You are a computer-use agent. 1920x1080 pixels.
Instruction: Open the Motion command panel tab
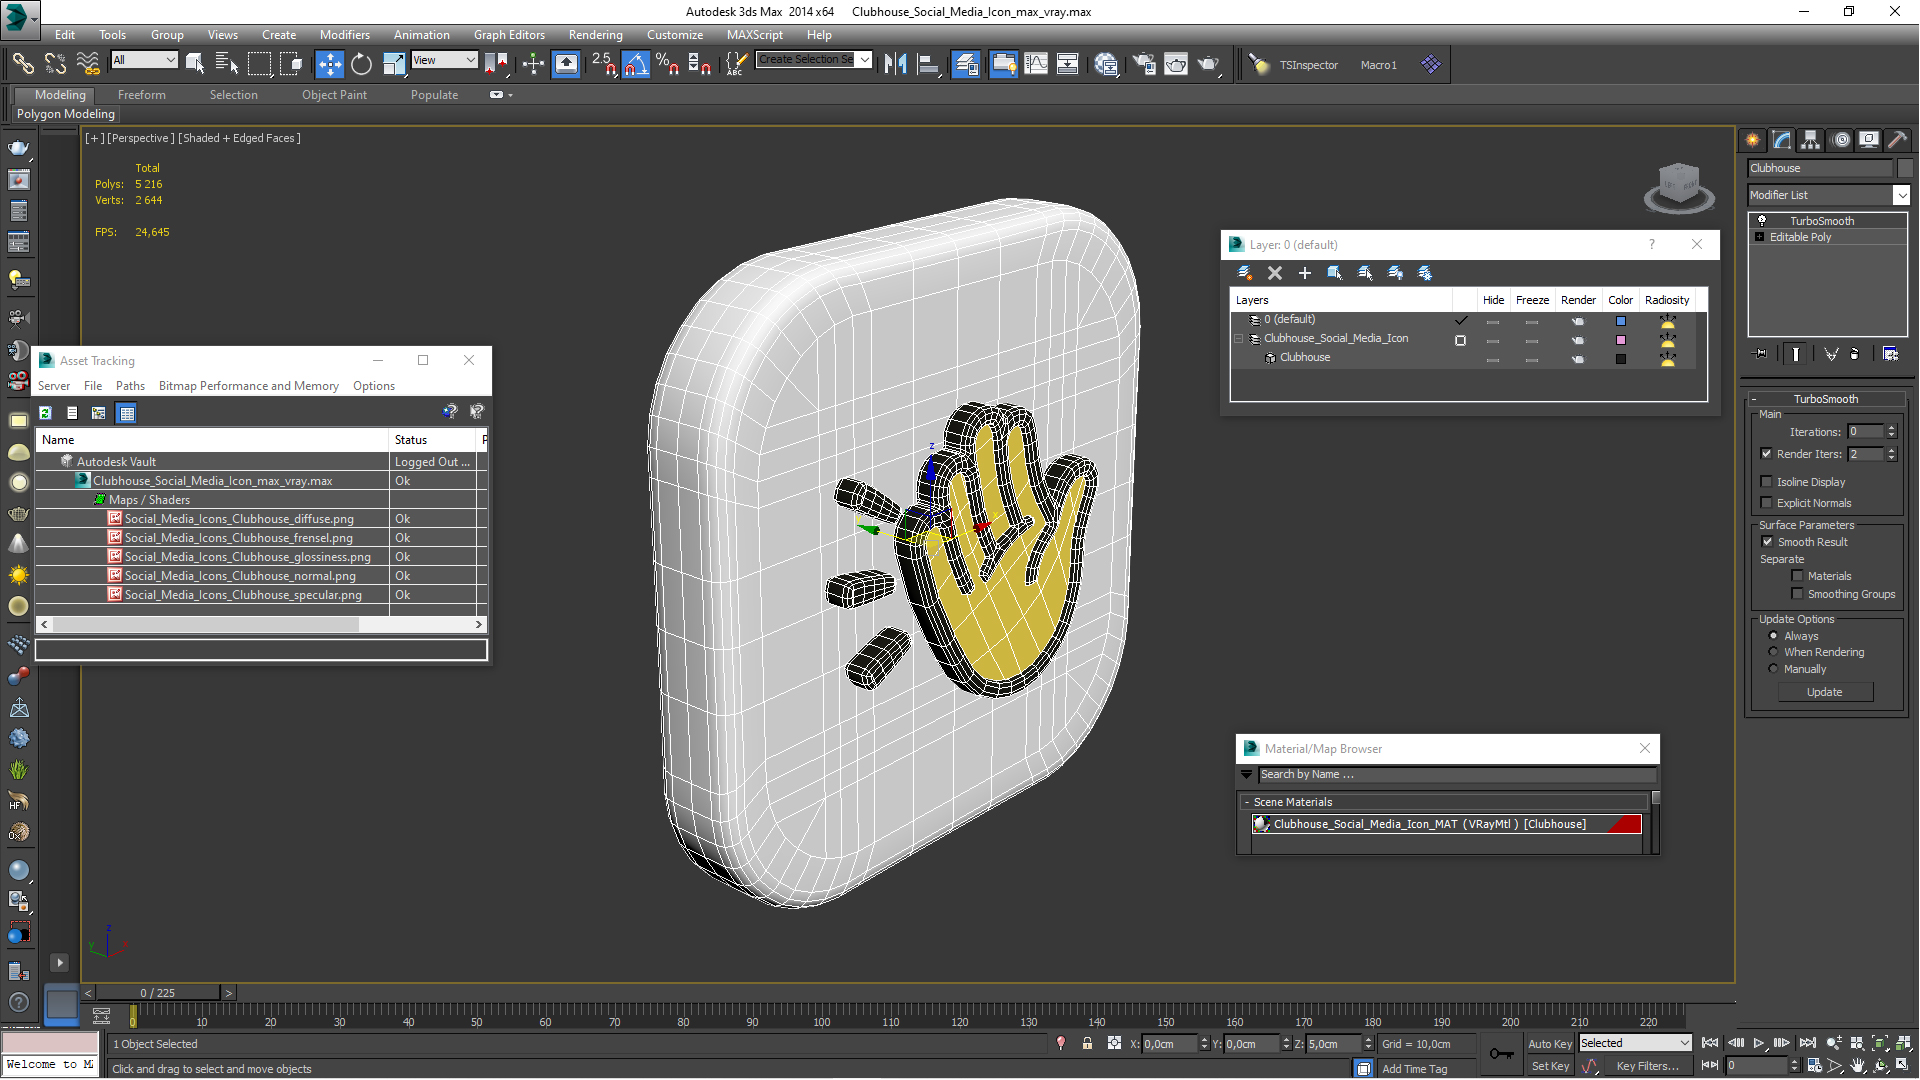(1840, 140)
